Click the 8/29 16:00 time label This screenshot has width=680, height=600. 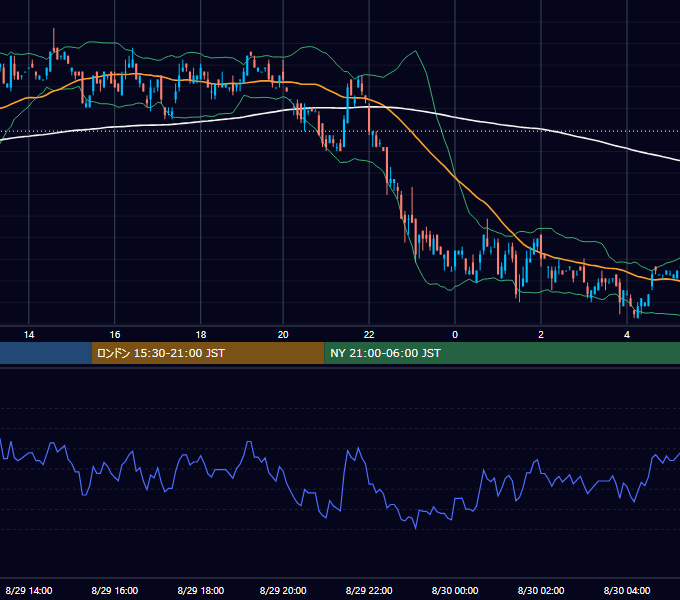(x=114, y=590)
